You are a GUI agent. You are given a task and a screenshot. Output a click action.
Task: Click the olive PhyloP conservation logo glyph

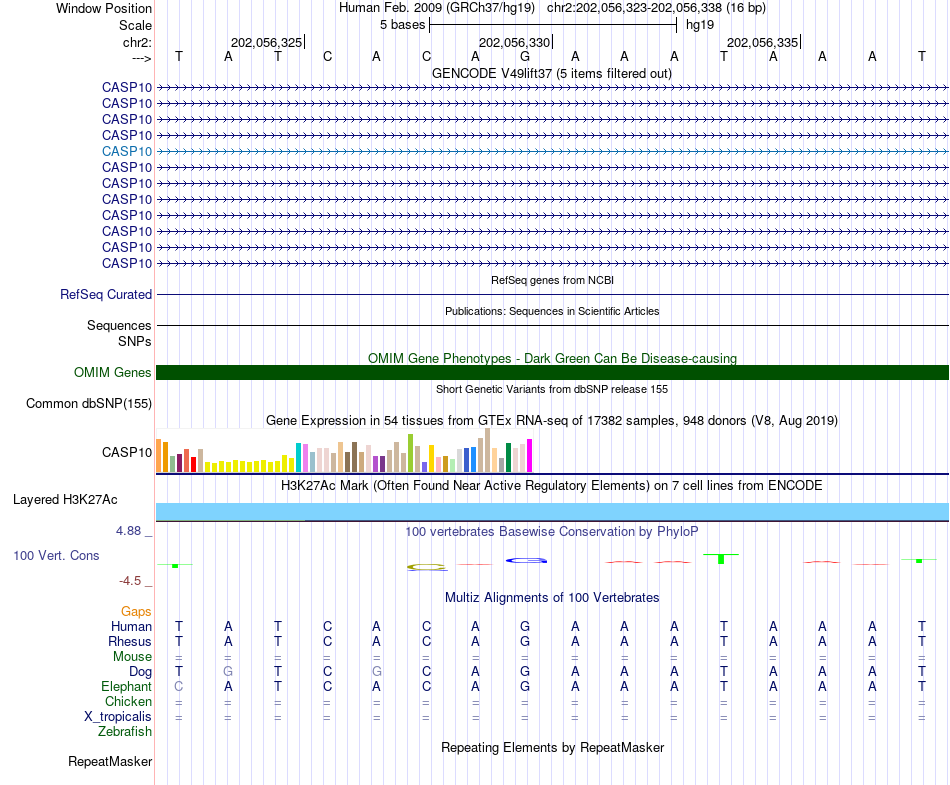pos(427,568)
